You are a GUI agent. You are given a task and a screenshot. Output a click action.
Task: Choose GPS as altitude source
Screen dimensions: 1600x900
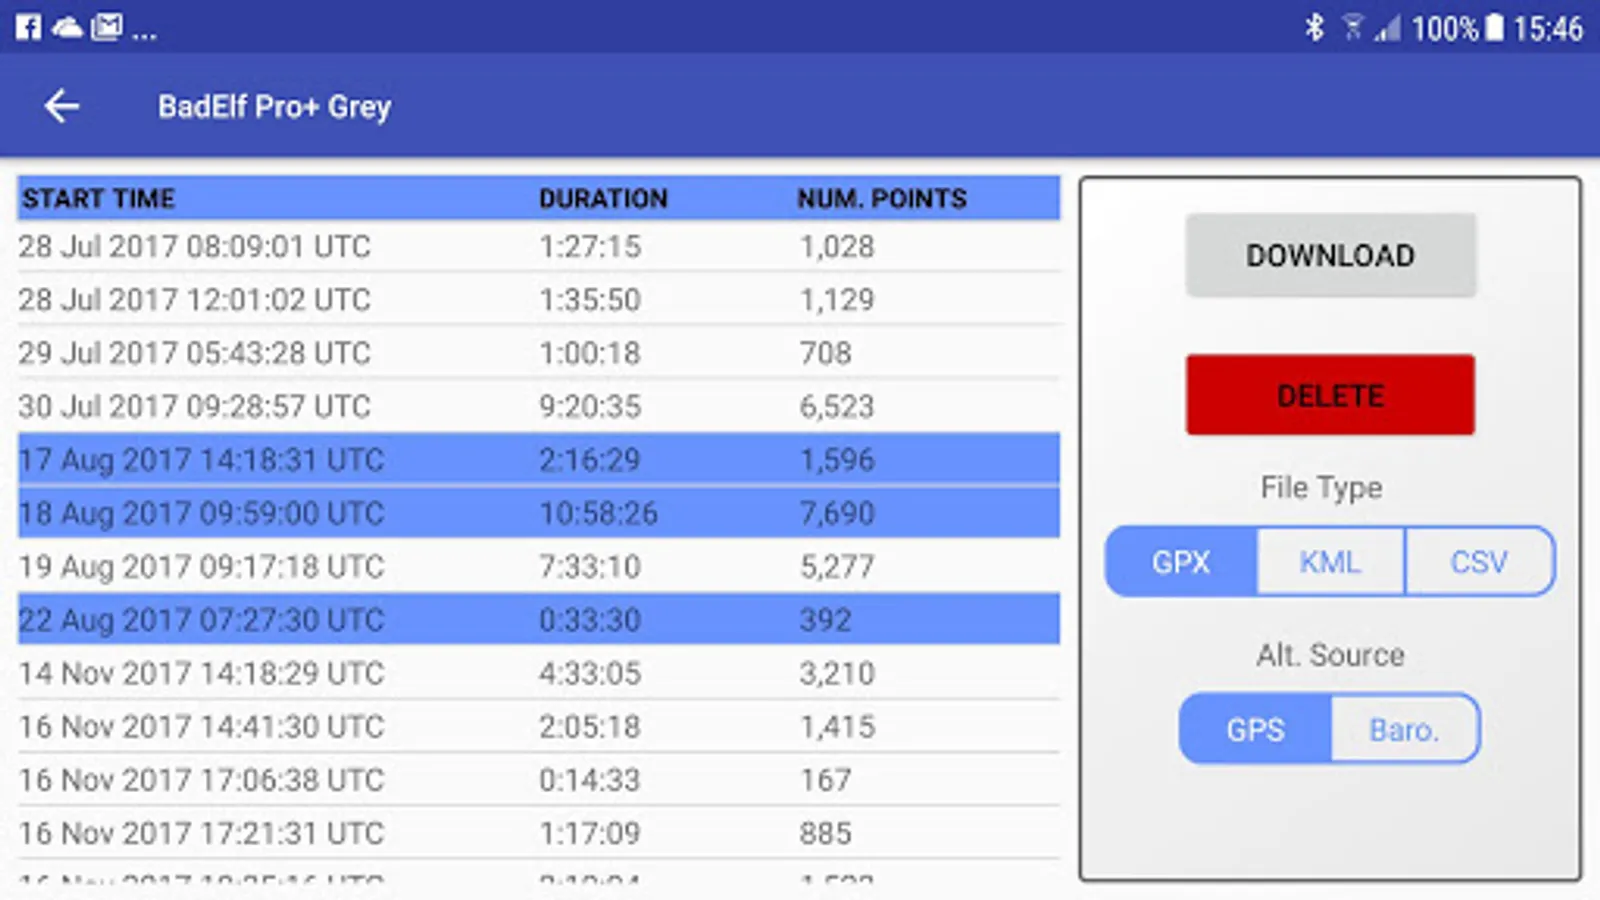[1255, 730]
